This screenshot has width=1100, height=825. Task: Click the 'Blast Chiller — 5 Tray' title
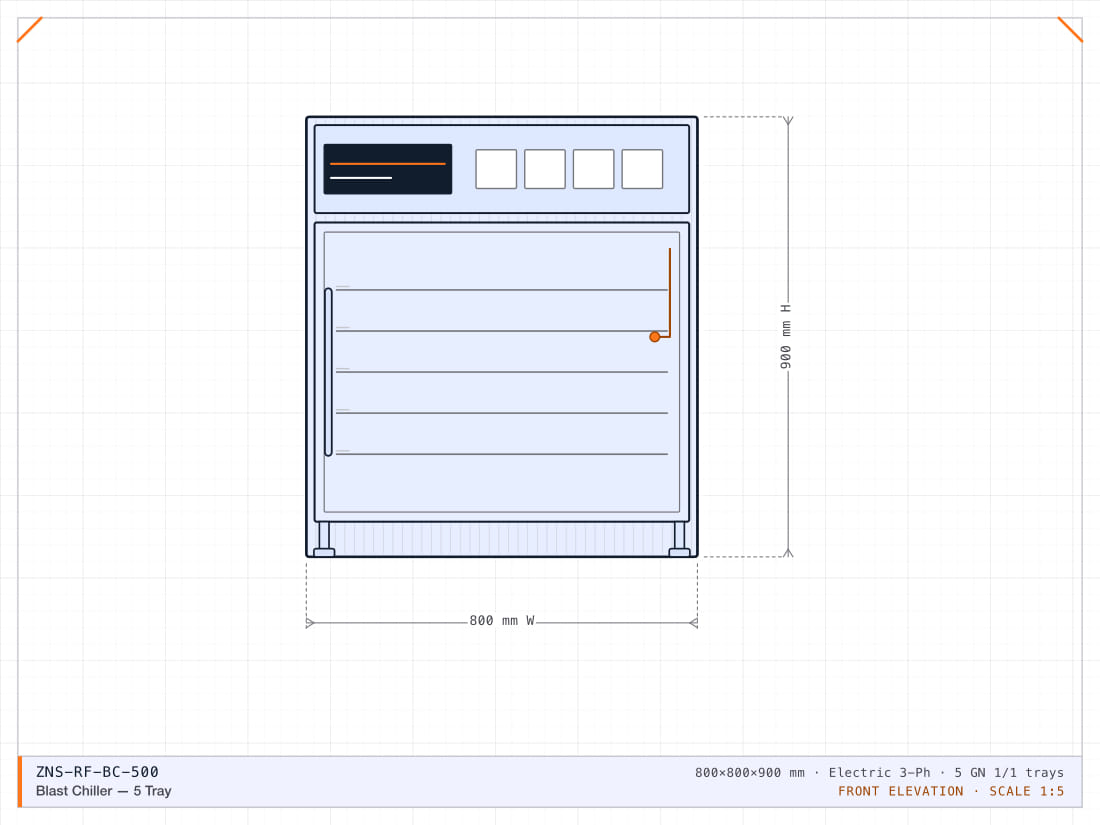coord(104,791)
